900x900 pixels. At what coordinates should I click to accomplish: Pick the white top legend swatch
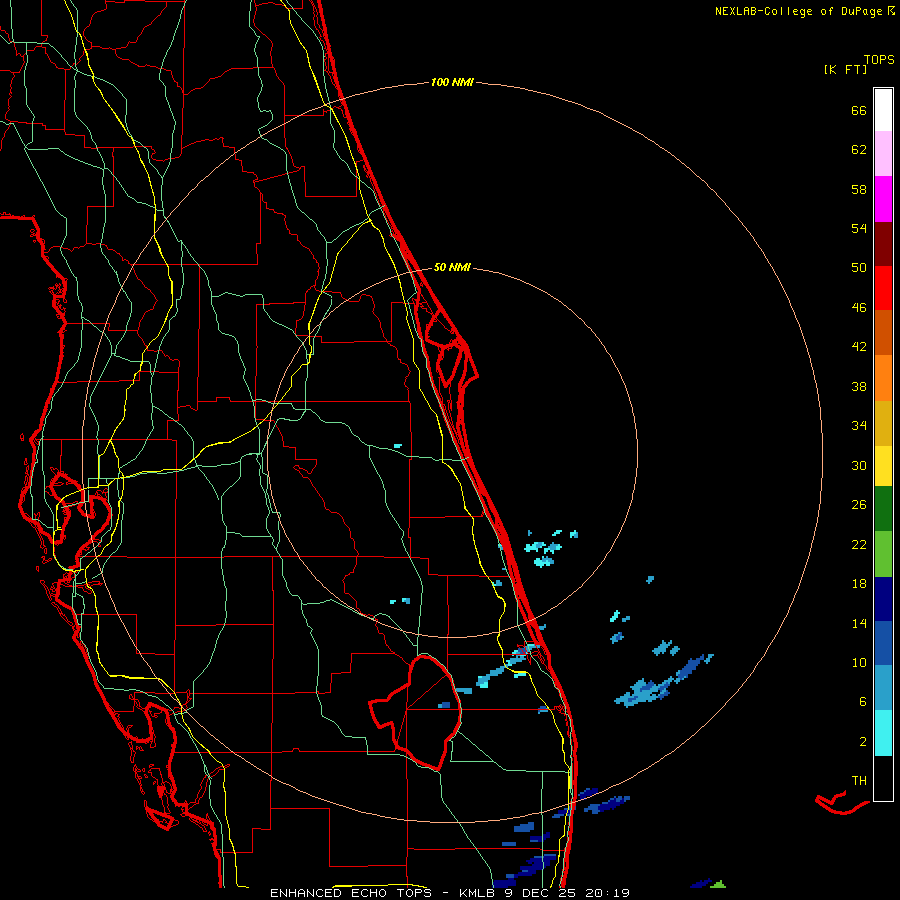coord(883,110)
